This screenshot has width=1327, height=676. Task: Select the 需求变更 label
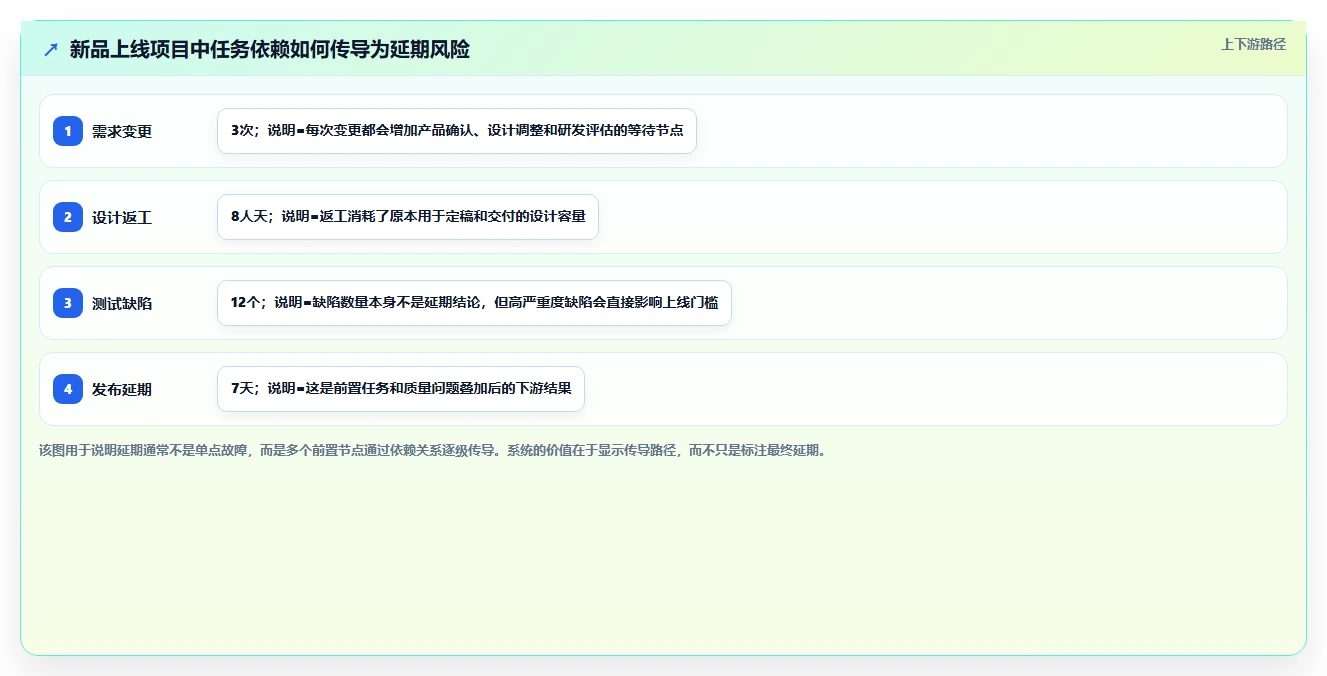(122, 131)
